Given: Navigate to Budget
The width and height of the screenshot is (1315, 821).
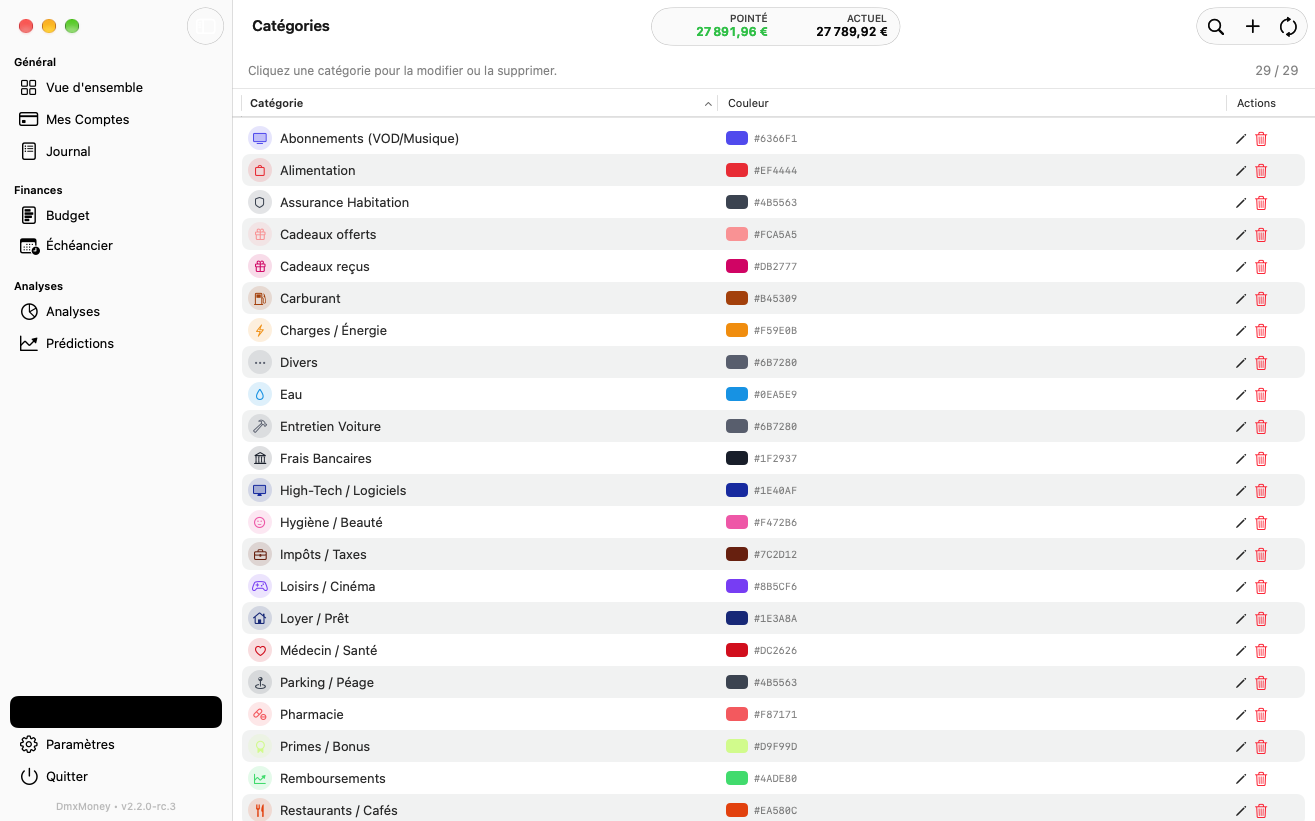Looking at the screenshot, I should [55, 215].
